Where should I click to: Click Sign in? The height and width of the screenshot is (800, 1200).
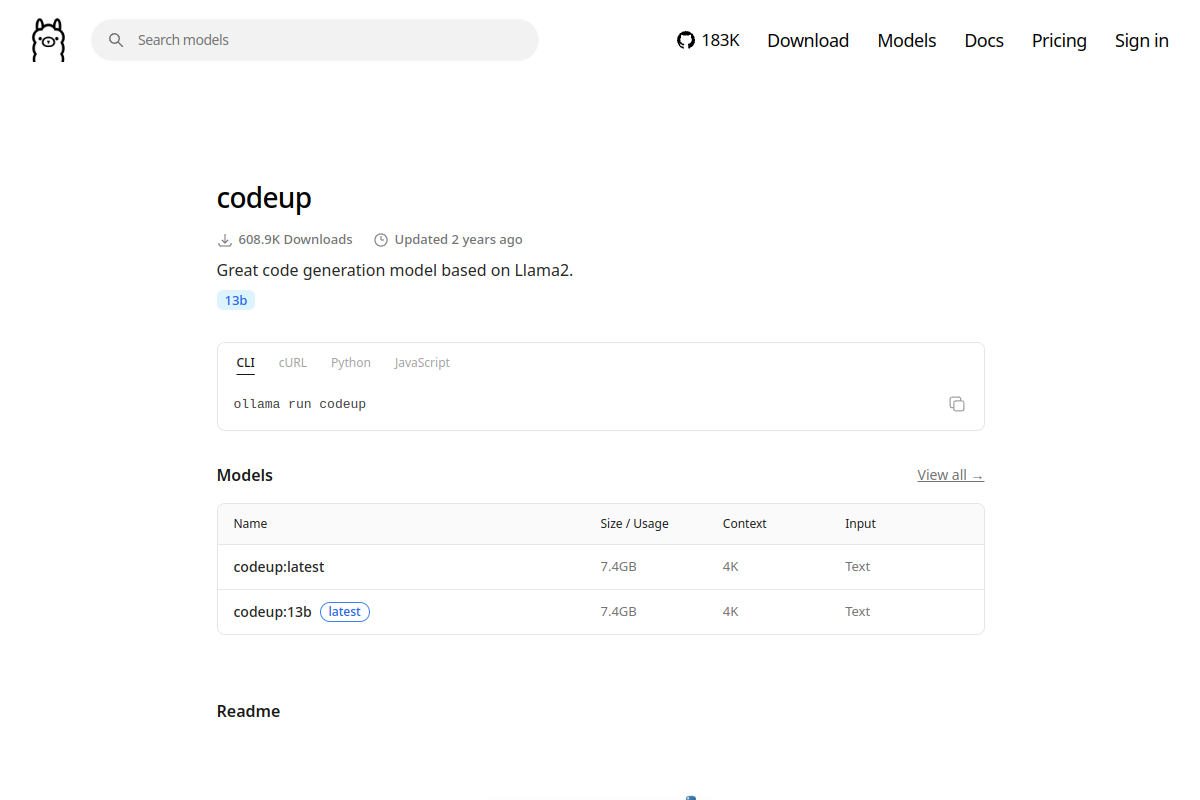tap(1142, 40)
